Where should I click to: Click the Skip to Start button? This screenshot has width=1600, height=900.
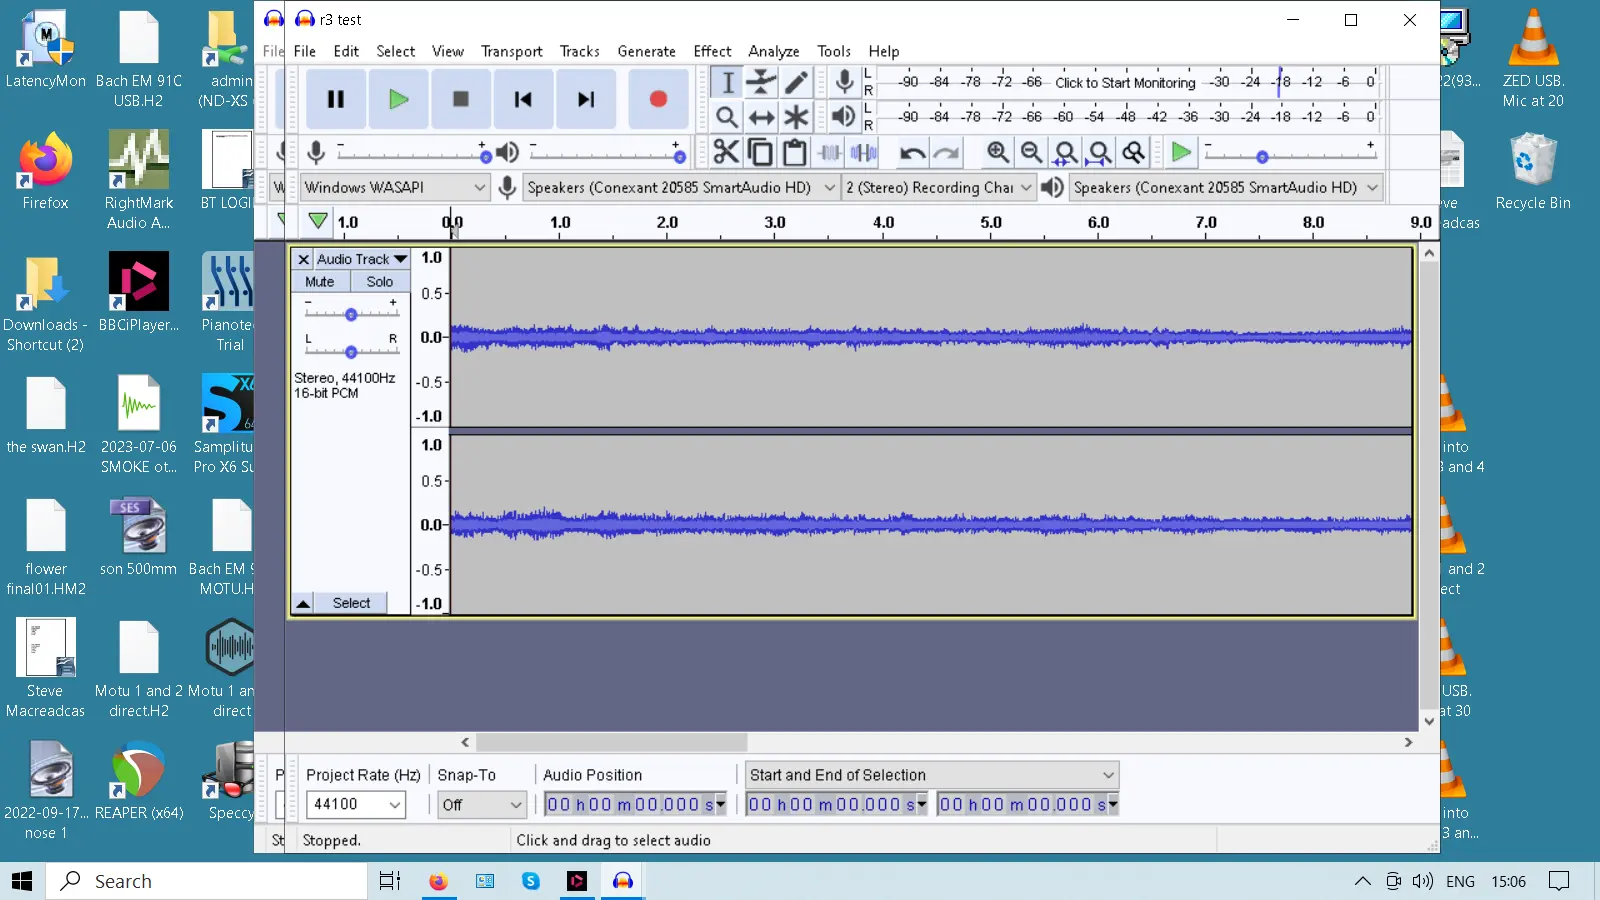(x=522, y=99)
